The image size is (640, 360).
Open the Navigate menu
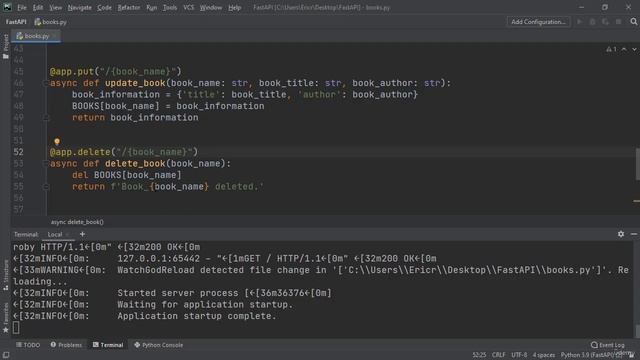pyautogui.click(x=80, y=7)
